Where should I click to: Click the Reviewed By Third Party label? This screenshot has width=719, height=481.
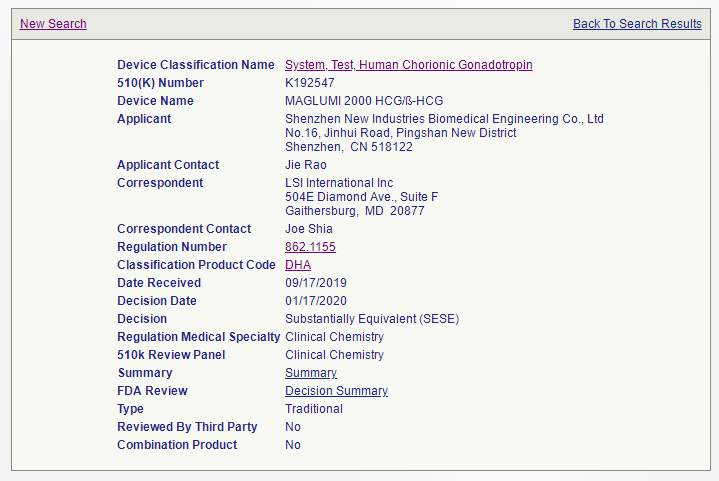tap(187, 427)
